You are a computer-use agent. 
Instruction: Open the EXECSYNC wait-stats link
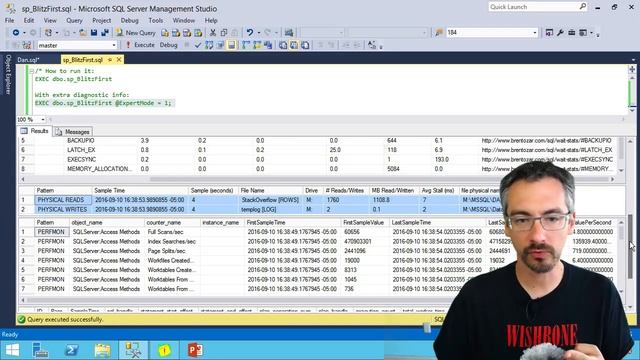[547, 160]
